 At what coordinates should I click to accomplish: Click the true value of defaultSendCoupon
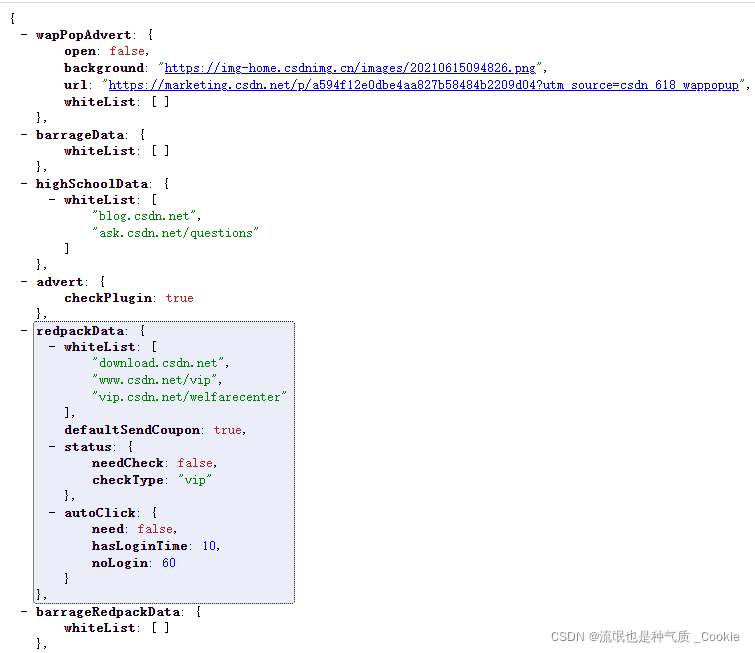tap(227, 430)
